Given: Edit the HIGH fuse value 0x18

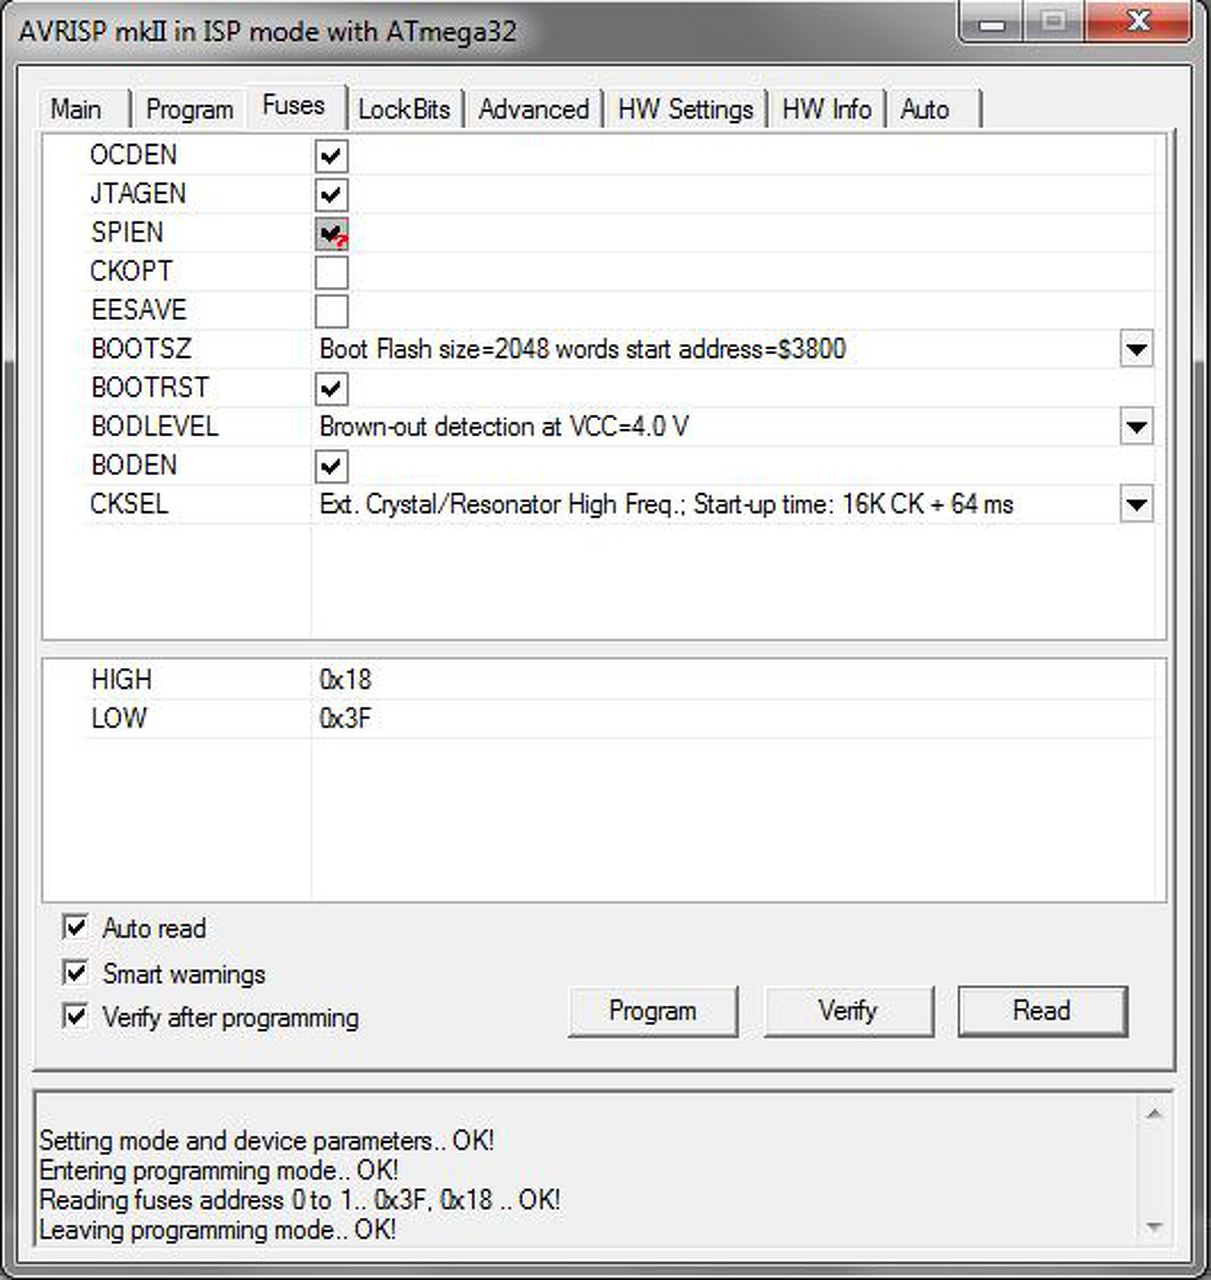Looking at the screenshot, I should click(345, 680).
